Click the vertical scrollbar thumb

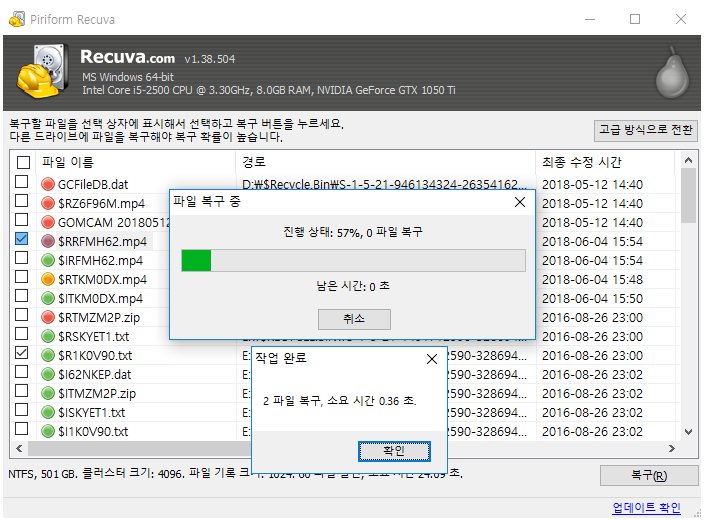[x=688, y=196]
